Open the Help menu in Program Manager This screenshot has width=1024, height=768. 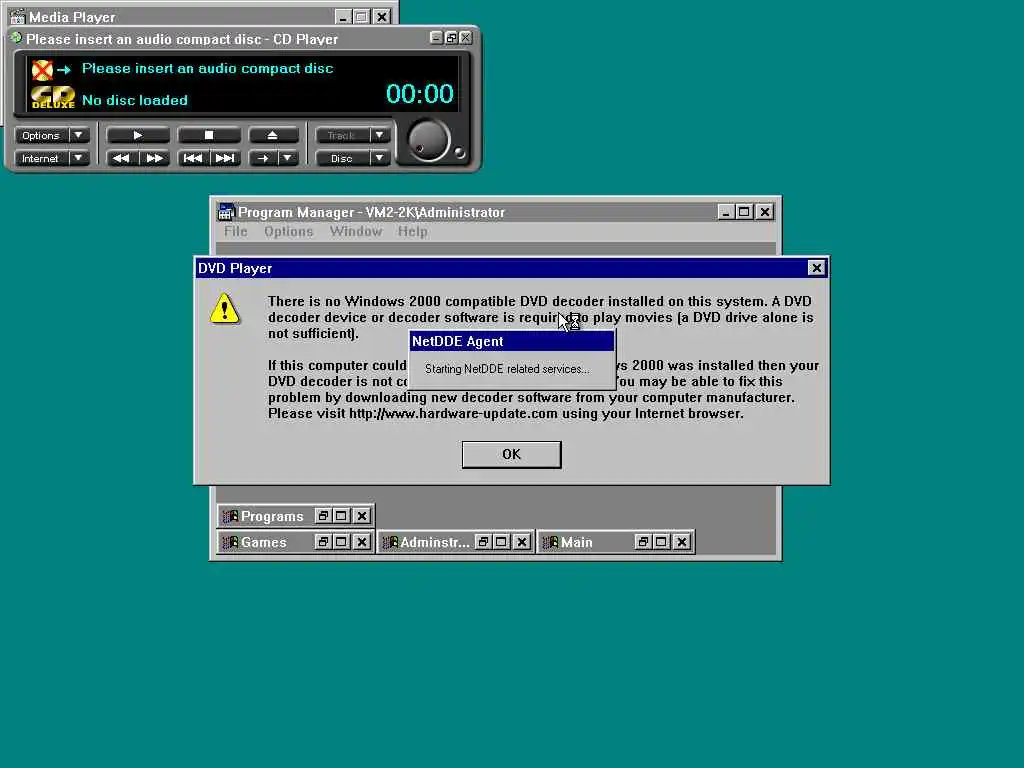coord(413,231)
